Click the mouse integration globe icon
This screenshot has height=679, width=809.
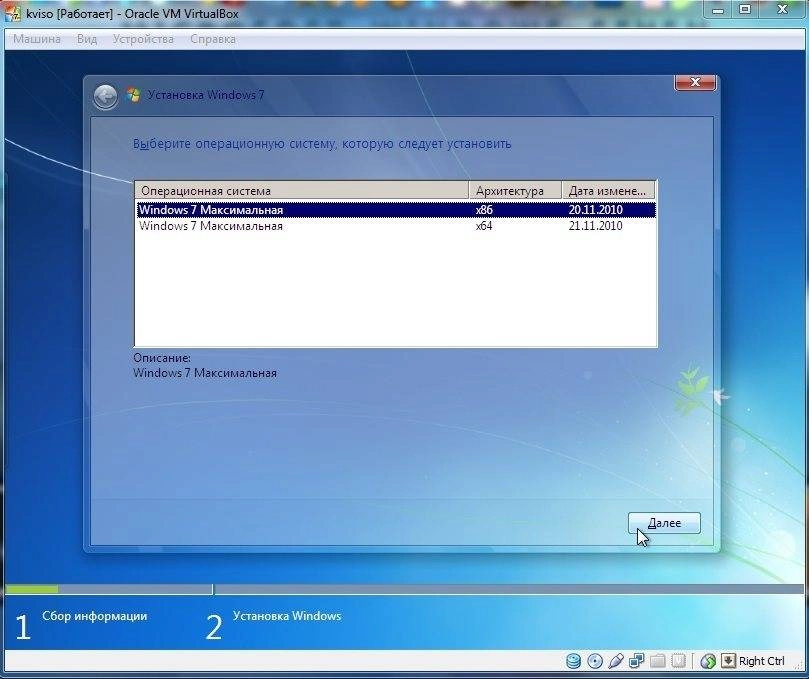708,661
